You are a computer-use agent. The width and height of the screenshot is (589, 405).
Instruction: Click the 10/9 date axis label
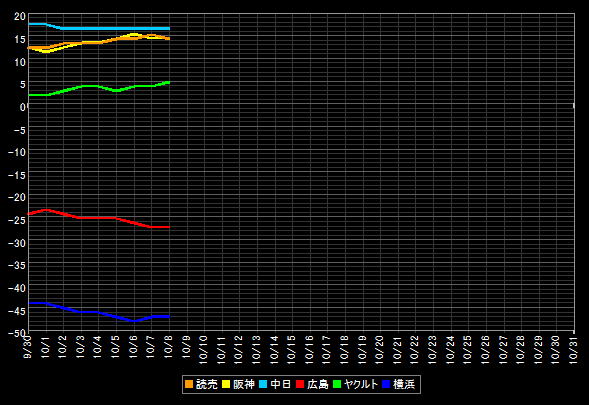pyautogui.click(x=187, y=346)
